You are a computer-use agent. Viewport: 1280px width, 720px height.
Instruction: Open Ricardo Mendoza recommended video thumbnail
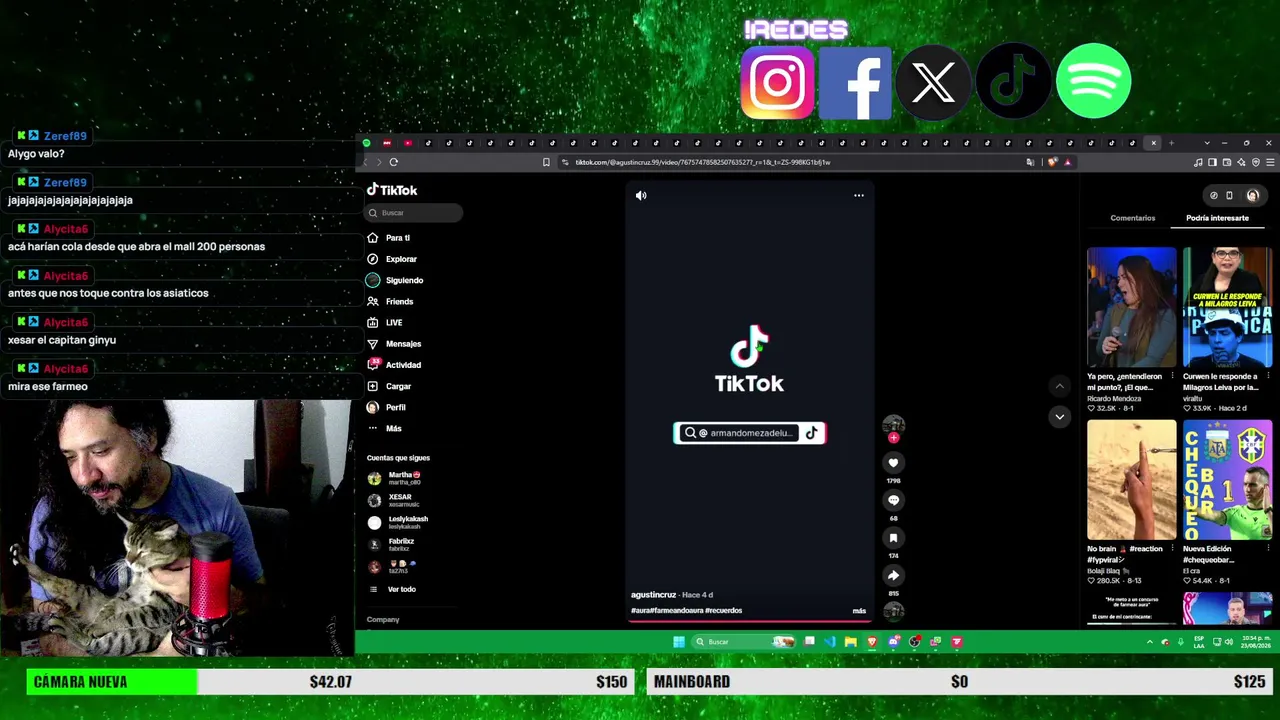point(1131,307)
